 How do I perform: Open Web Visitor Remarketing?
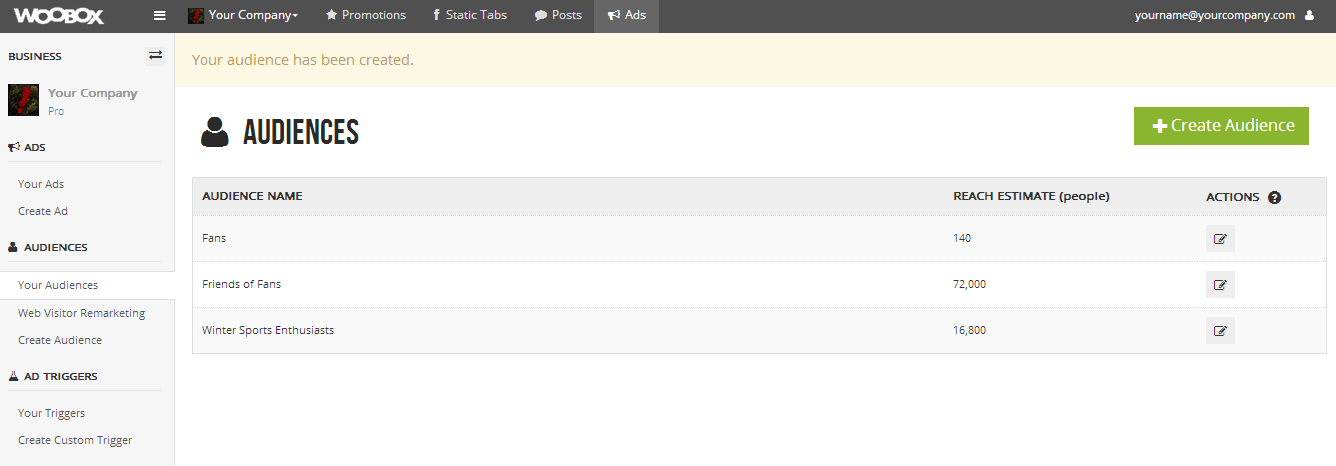click(x=81, y=313)
